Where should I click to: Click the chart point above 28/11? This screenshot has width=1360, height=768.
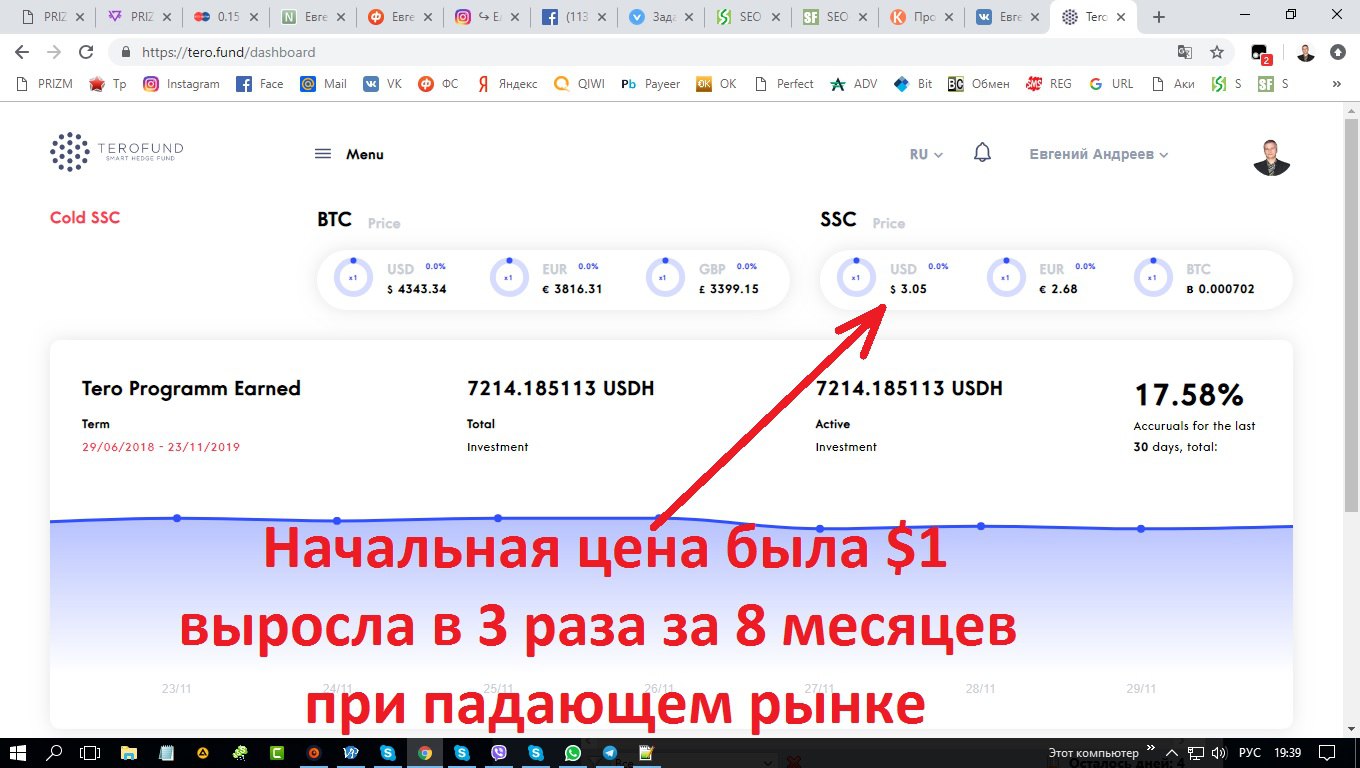coord(981,526)
